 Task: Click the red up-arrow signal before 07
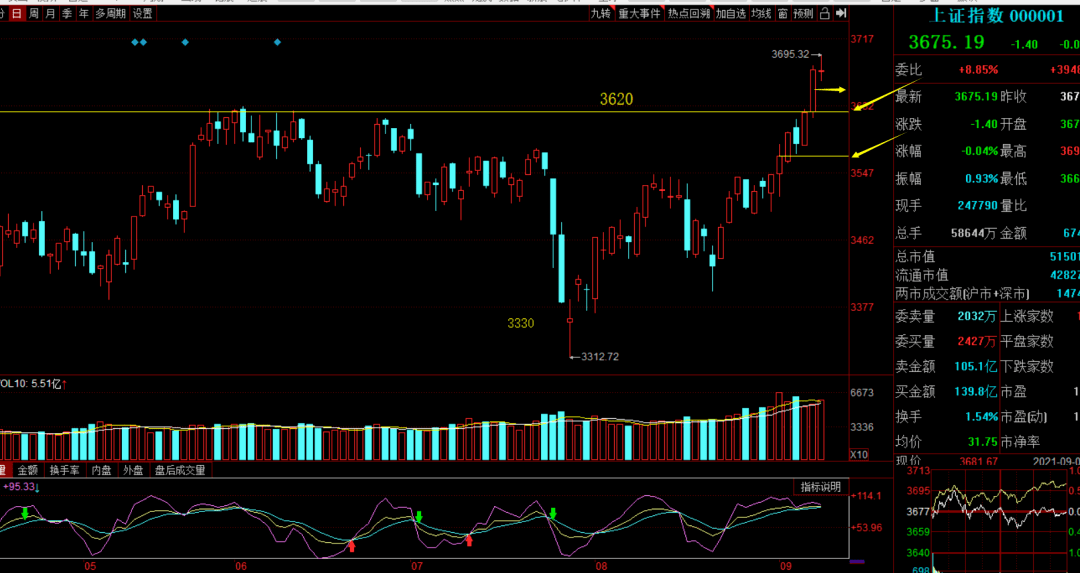352,546
